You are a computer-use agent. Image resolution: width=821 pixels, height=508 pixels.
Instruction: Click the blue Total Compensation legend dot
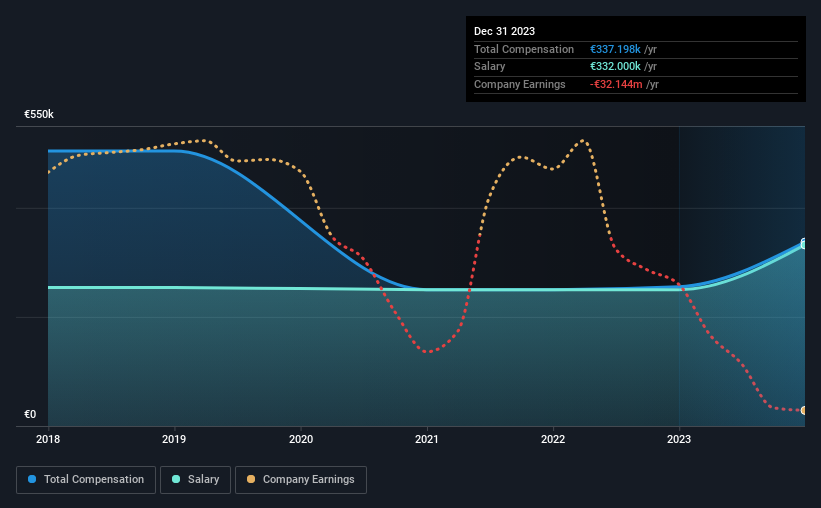point(32,479)
